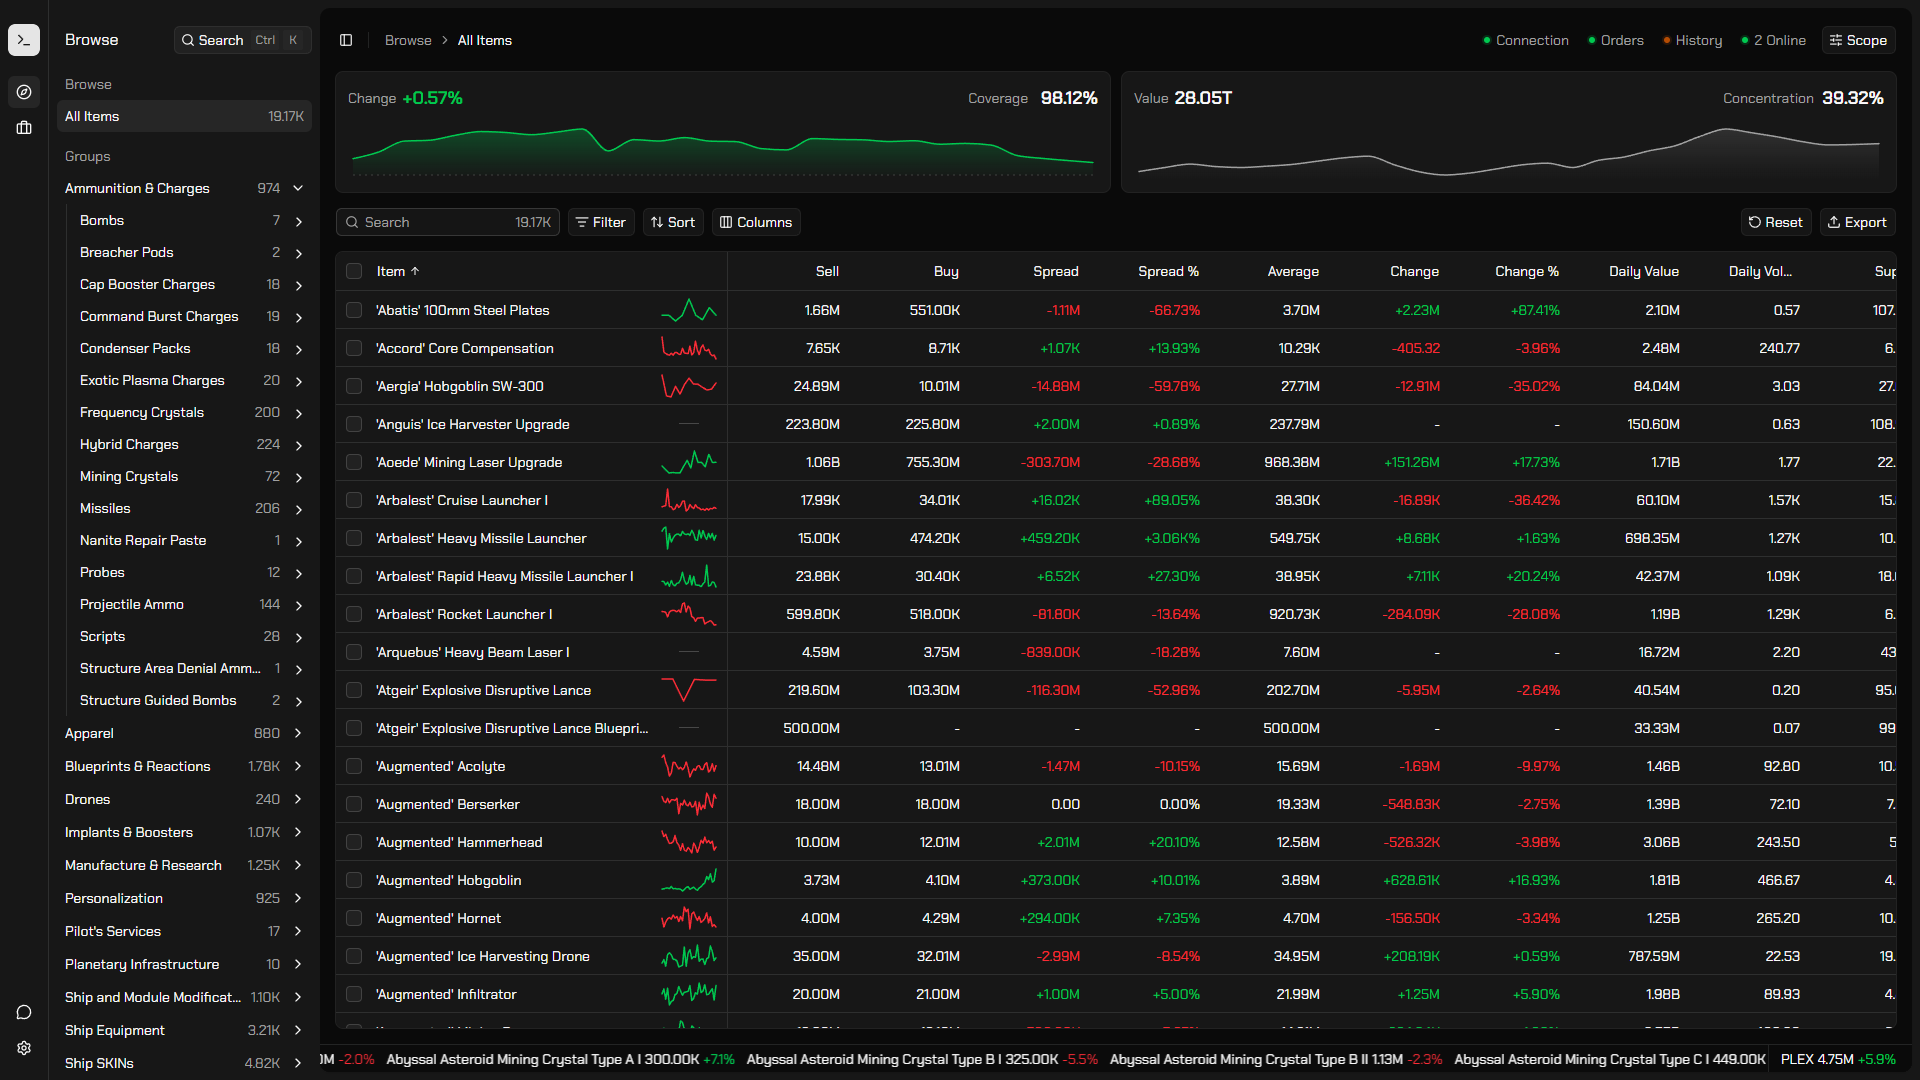Expand the Apparel group chevron
The width and height of the screenshot is (1920, 1080).
(298, 733)
